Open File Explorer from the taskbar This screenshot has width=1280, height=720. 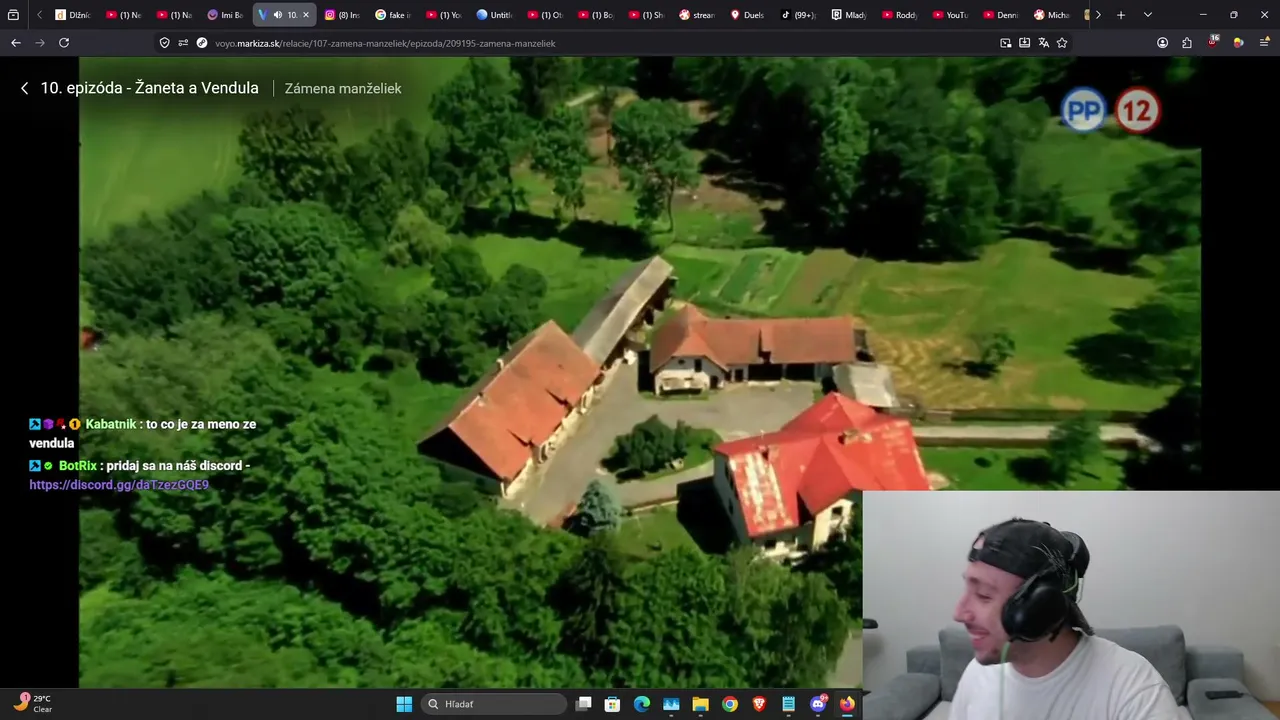[x=701, y=704]
